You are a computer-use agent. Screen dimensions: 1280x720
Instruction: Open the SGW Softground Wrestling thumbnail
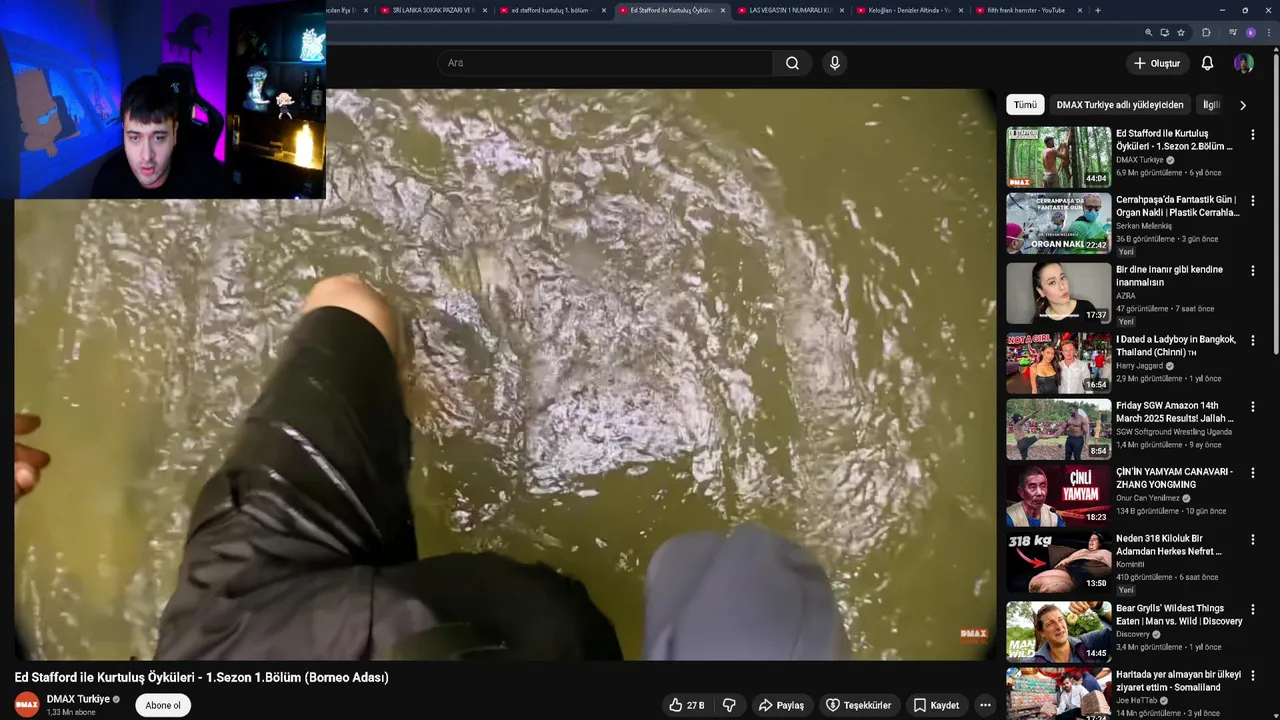pyautogui.click(x=1058, y=429)
